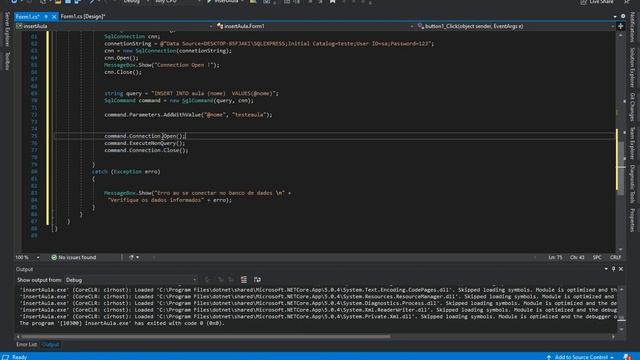Open the Git Changes side tab
This screenshot has width=640, height=360.
coord(632,107)
